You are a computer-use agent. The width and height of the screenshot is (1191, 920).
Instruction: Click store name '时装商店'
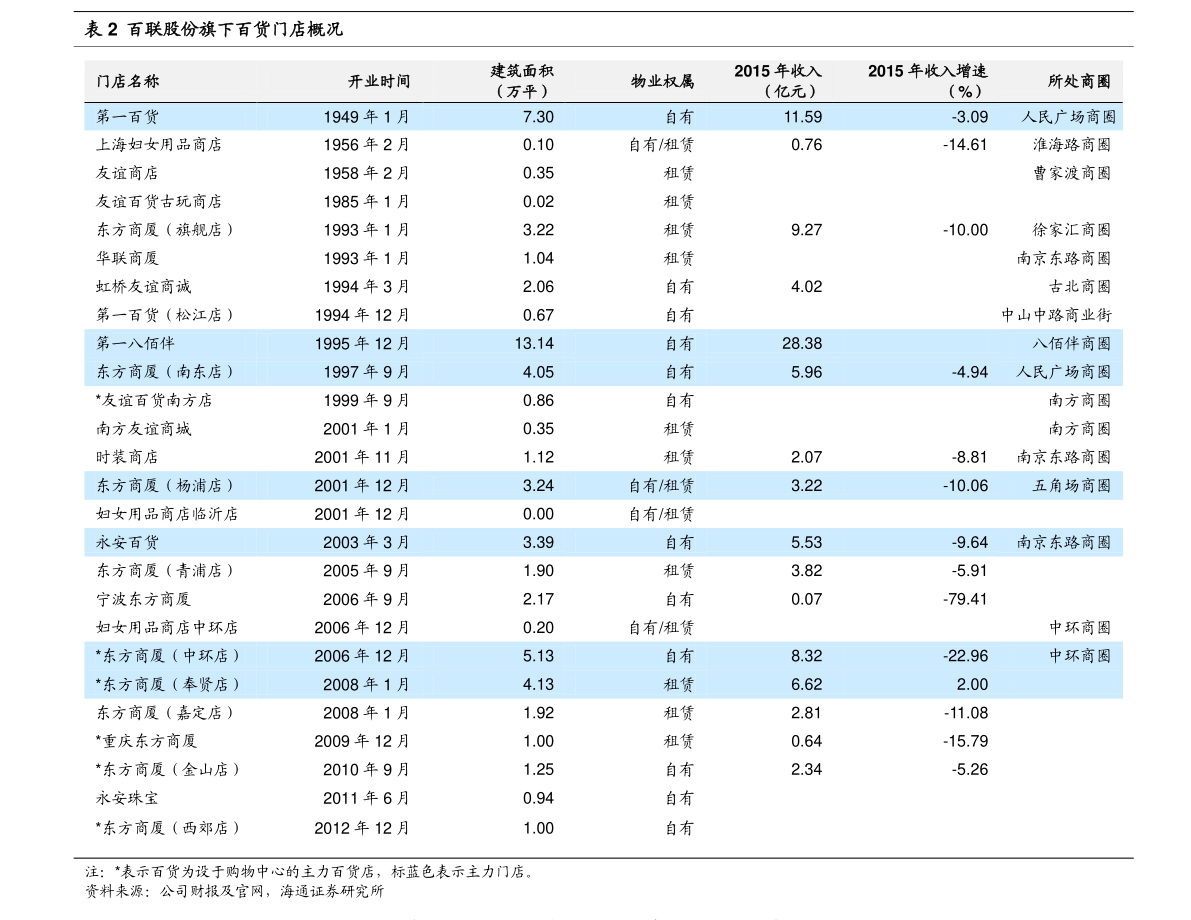pyautogui.click(x=127, y=457)
